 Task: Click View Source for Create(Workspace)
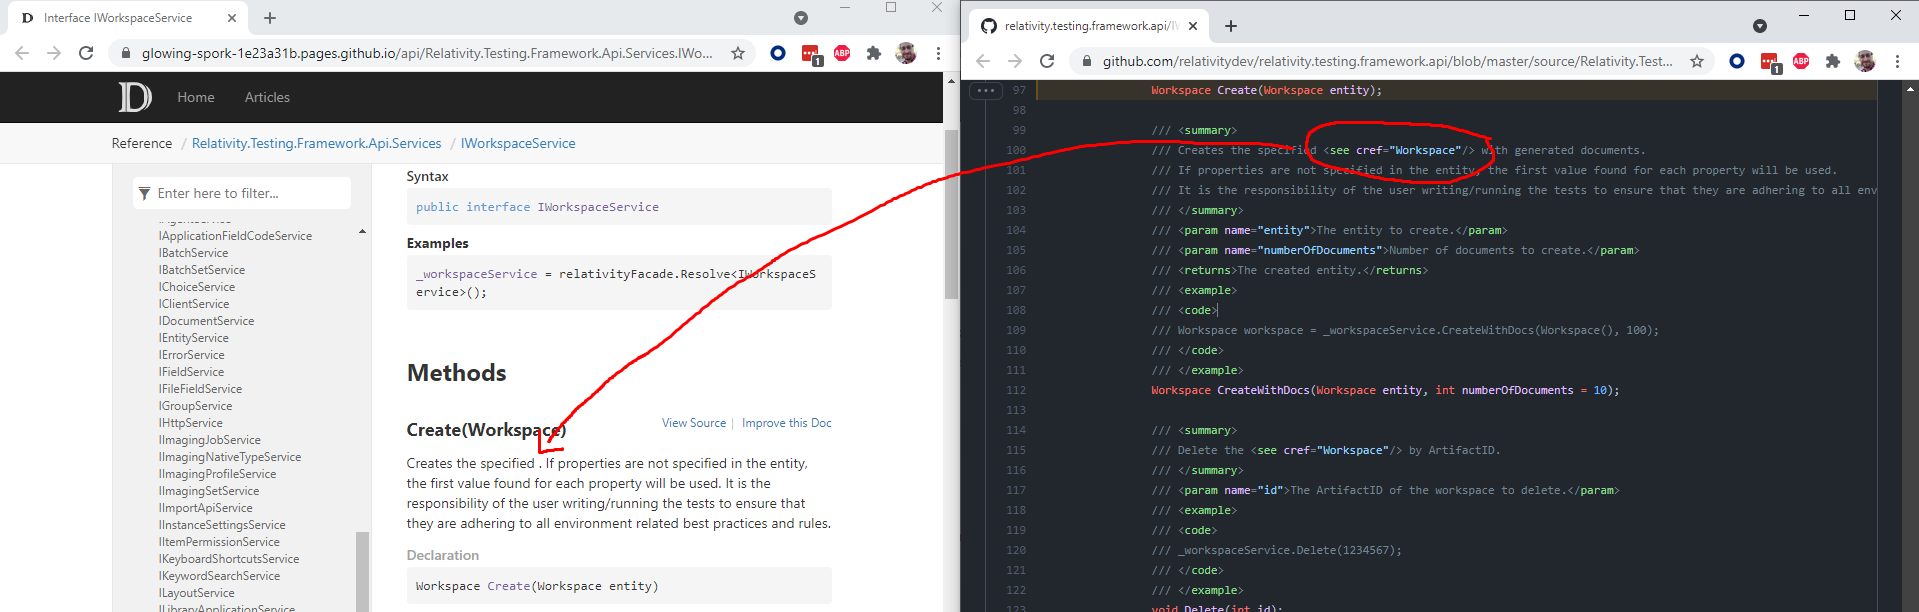694,423
